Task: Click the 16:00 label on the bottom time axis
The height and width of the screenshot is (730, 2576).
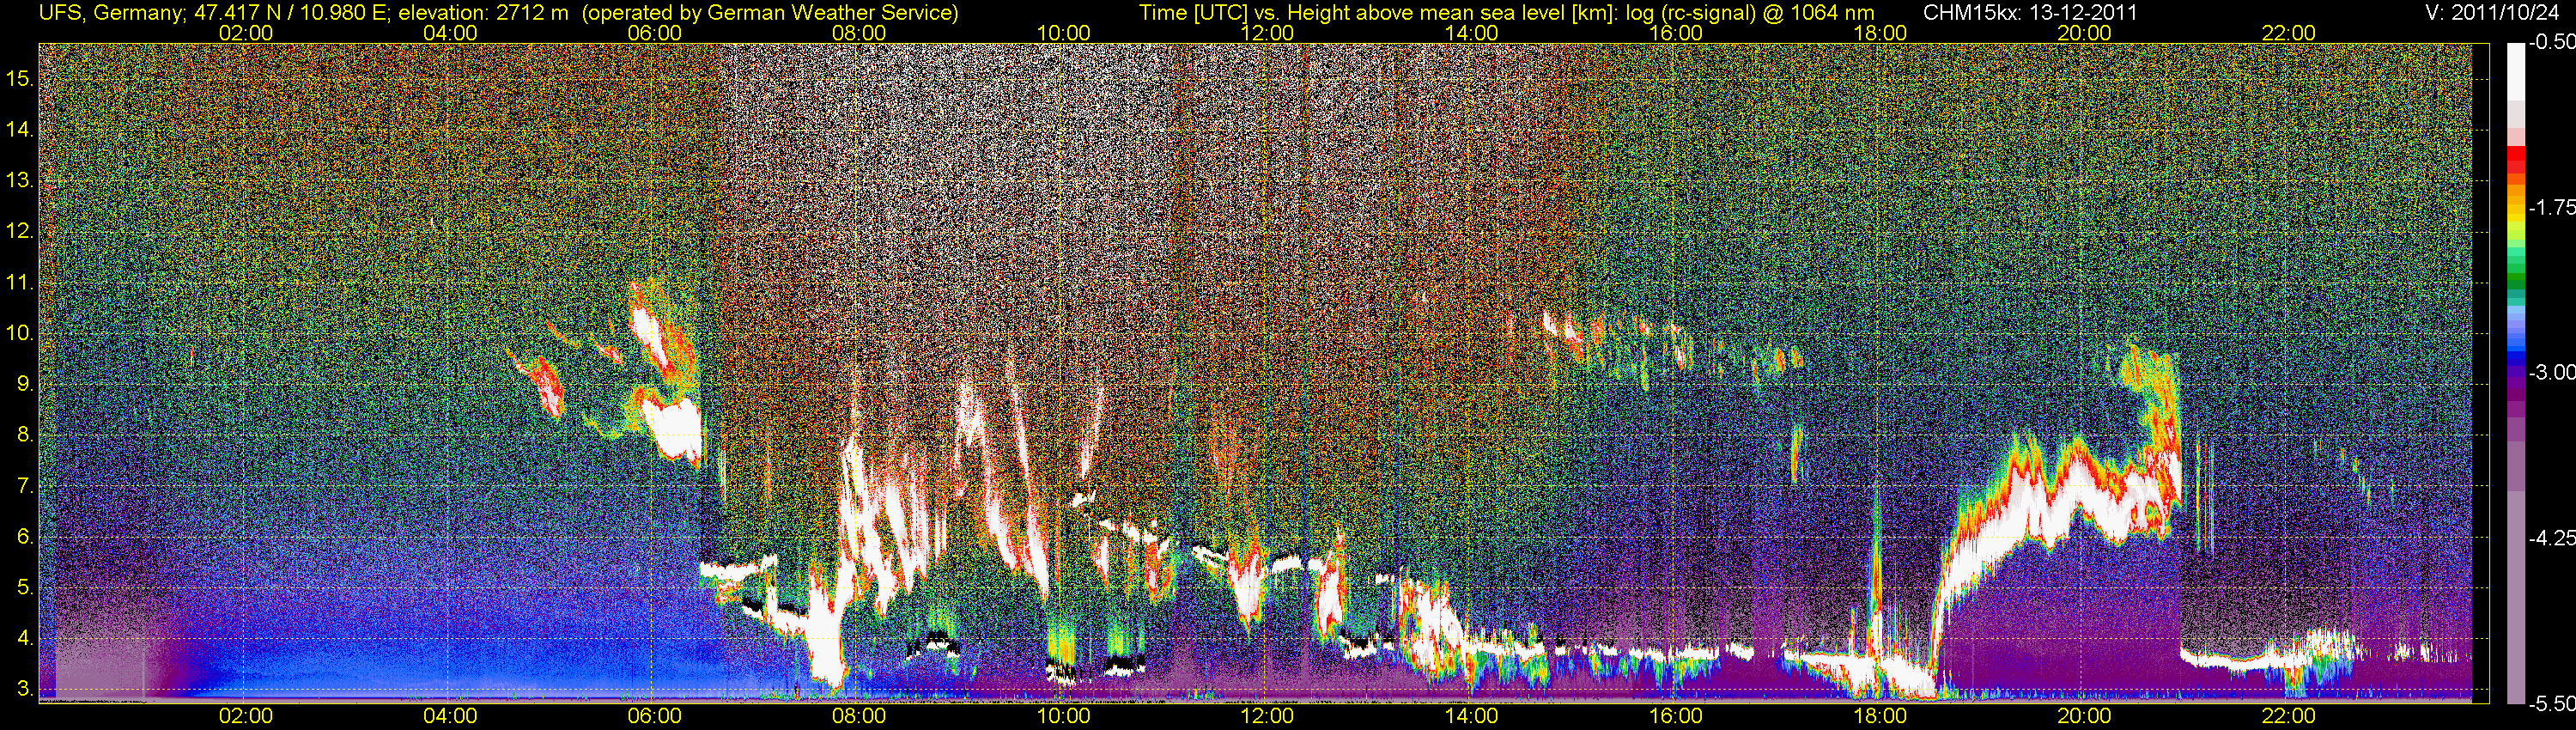Action: [x=1676, y=716]
